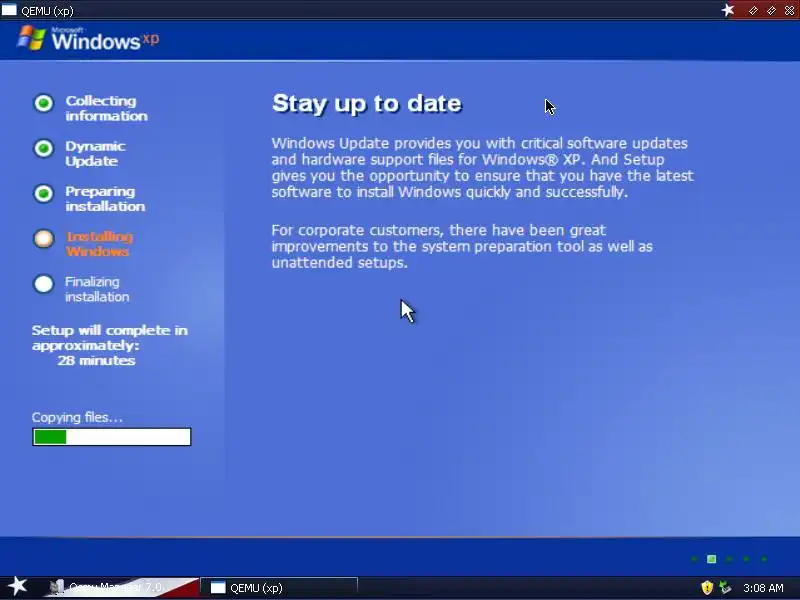
Task: Click the white star icon in the title bar
Action: click(x=728, y=10)
